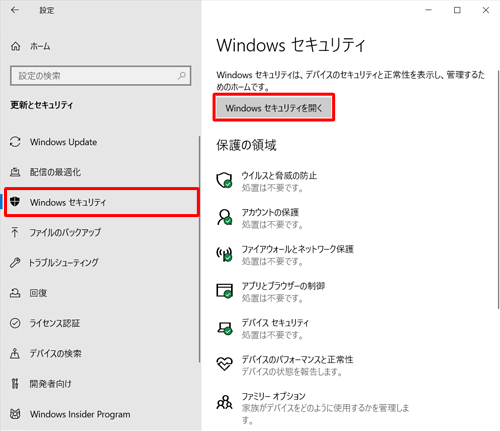Click the Windows Insider Program cat icon
Viewport: 500px width, 431px height.
[15, 414]
